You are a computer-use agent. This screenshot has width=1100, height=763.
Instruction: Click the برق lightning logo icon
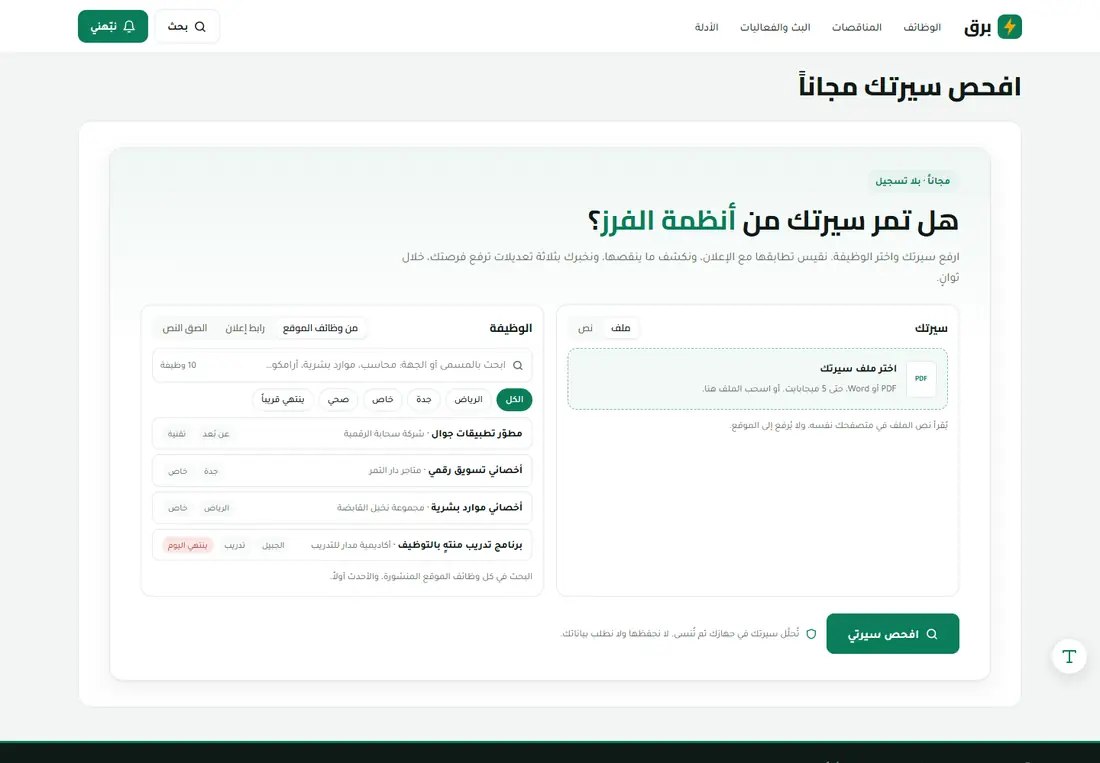(x=1010, y=27)
